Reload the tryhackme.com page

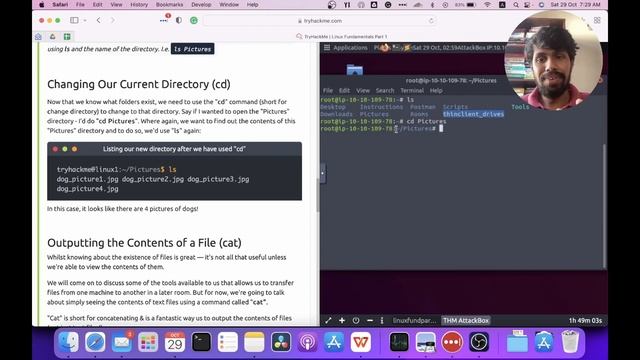click(431, 20)
